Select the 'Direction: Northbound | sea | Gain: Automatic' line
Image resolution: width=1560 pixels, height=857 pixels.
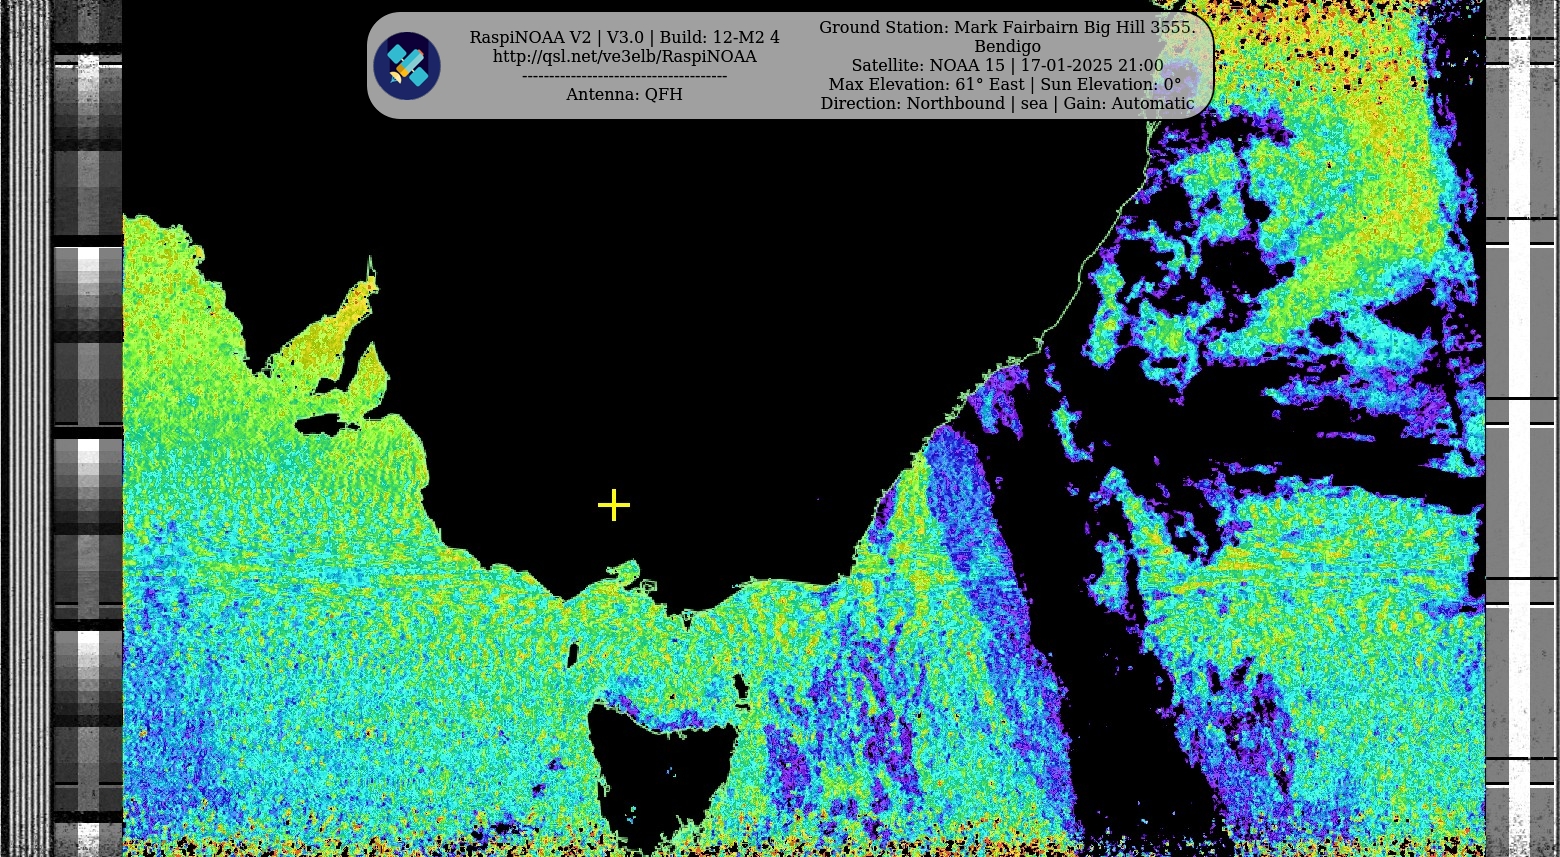(x=1007, y=104)
